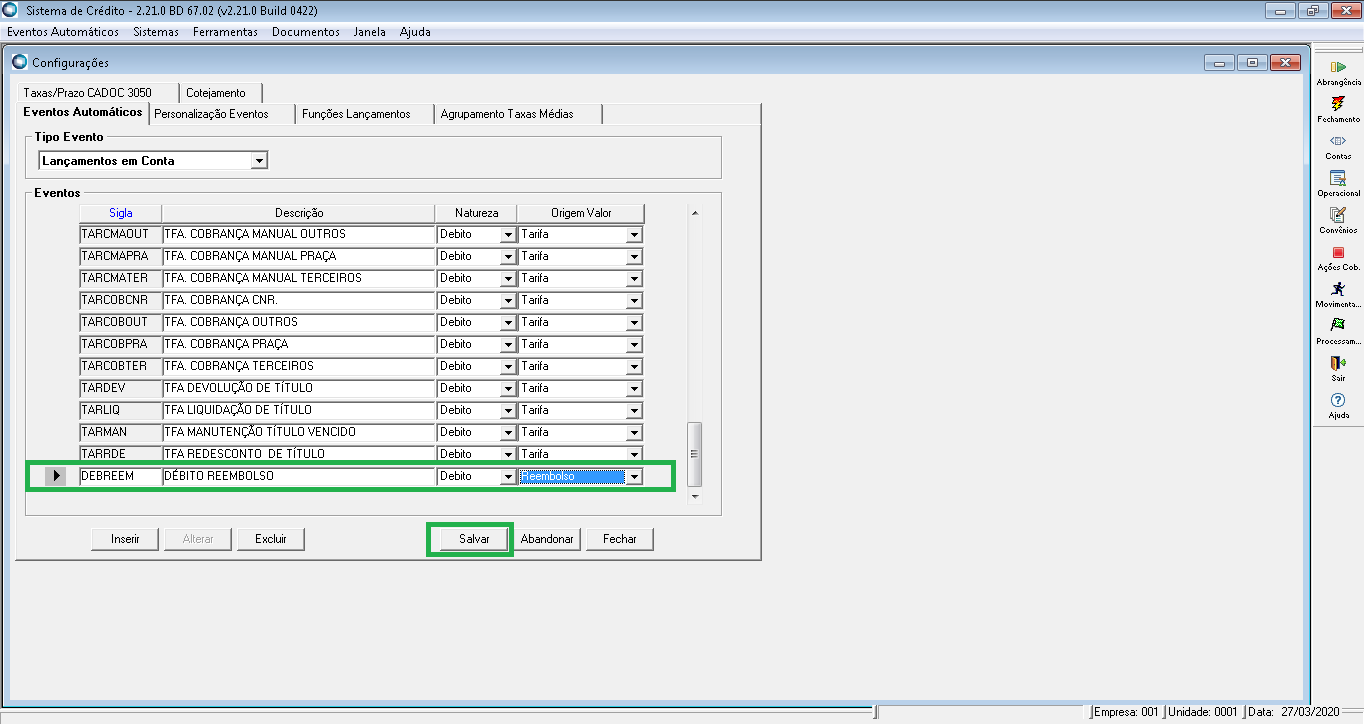The width and height of the screenshot is (1364, 724).
Task: Click the Ajuda help icon
Action: (1338, 400)
